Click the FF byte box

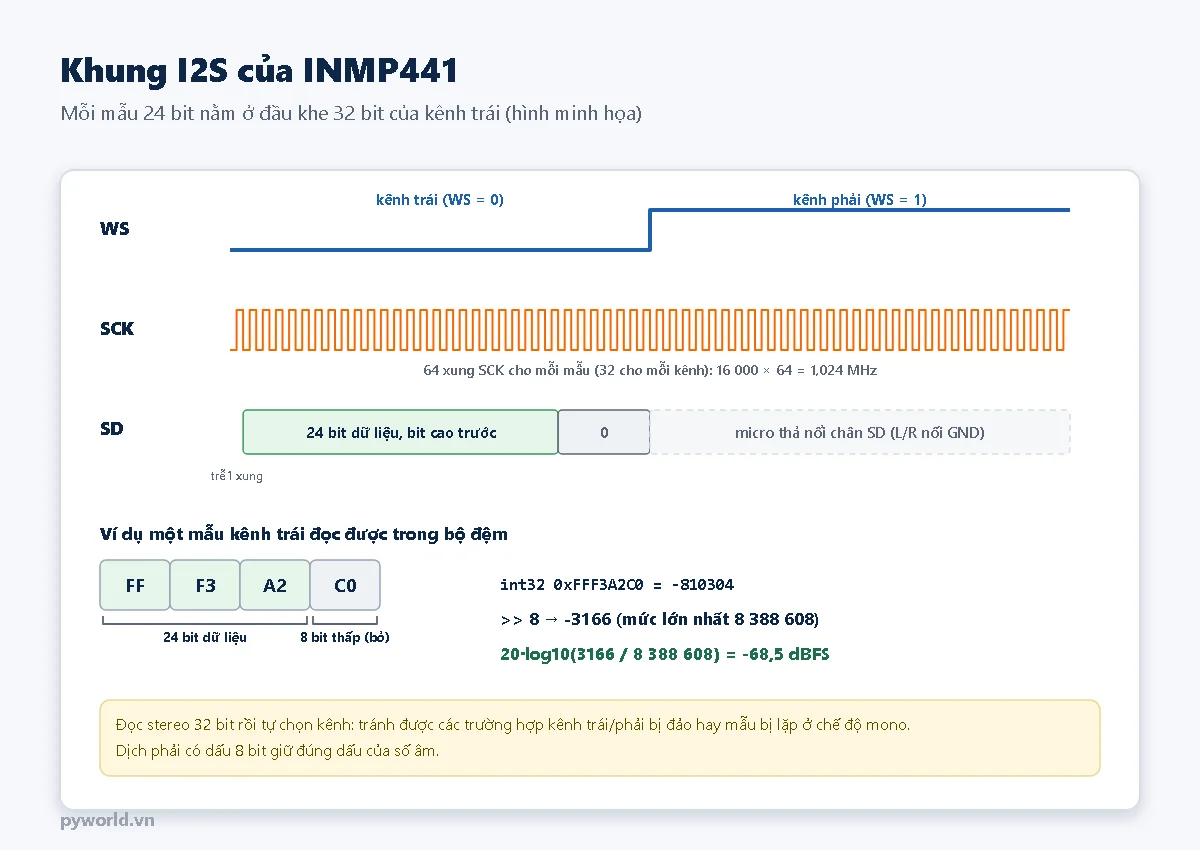(135, 585)
